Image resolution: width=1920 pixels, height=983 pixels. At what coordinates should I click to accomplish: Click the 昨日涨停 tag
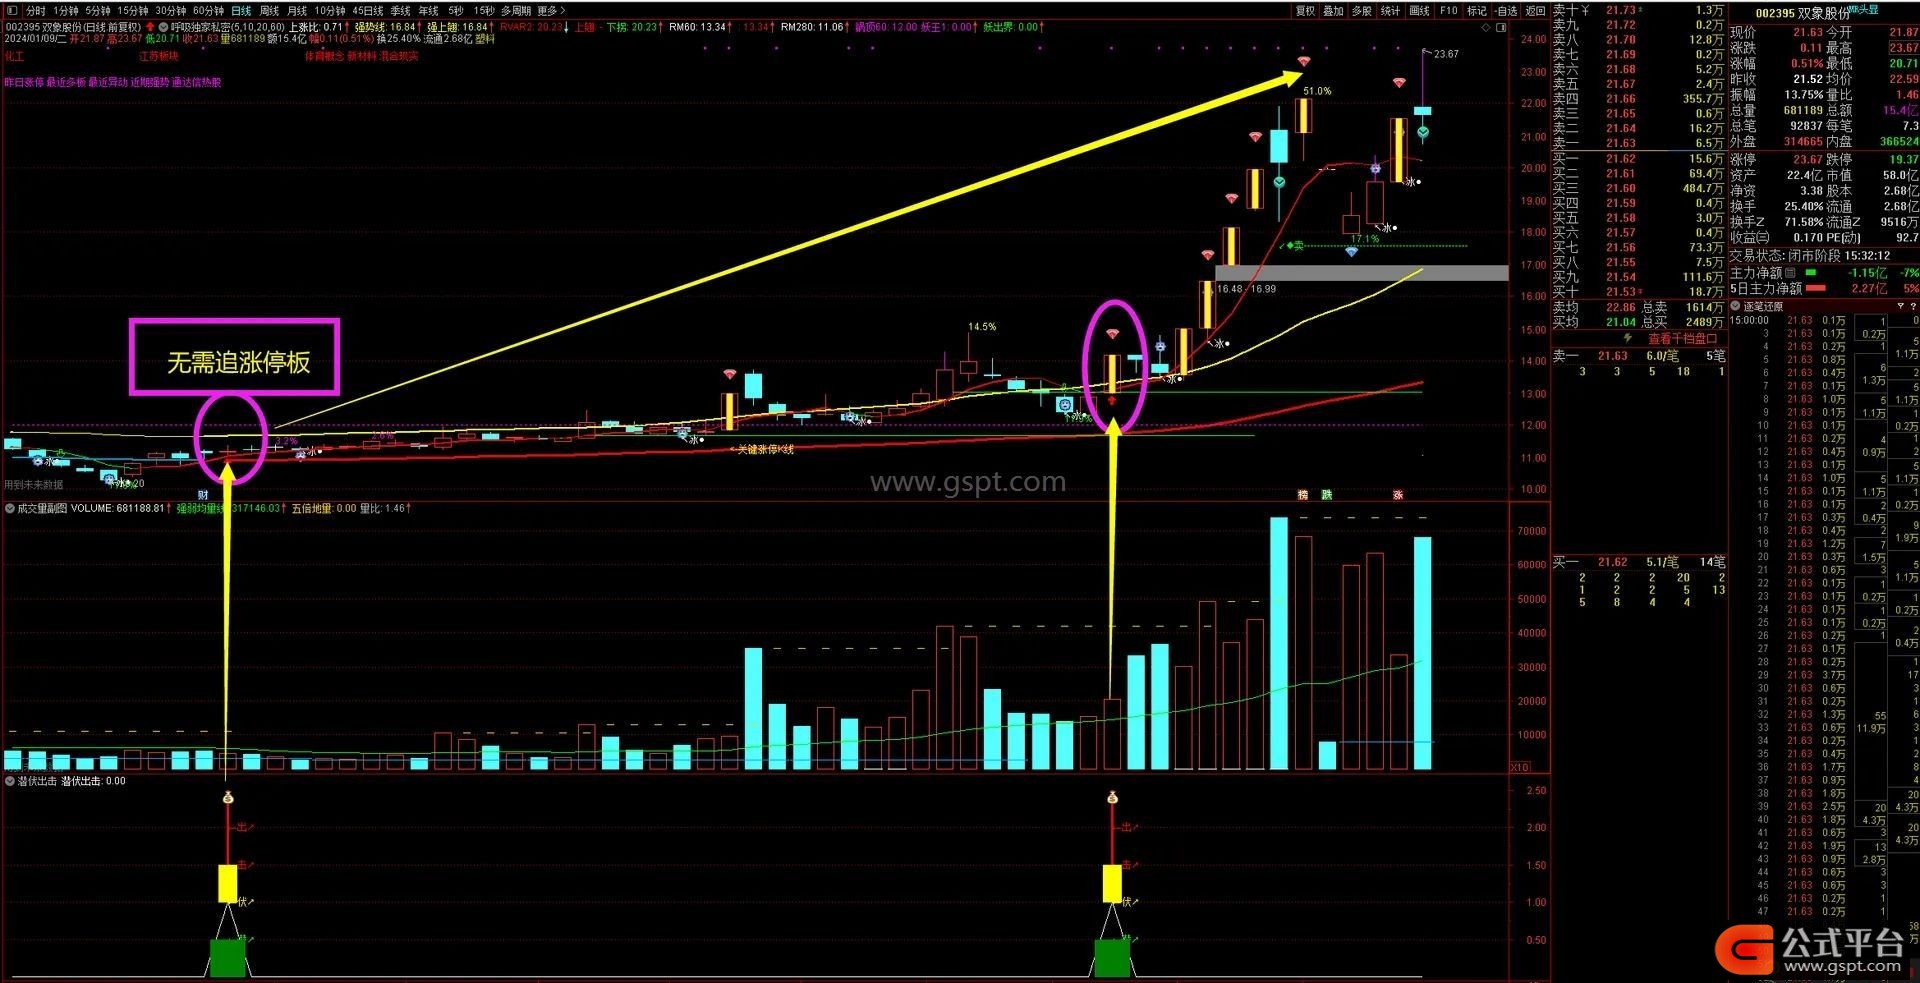click(x=24, y=82)
